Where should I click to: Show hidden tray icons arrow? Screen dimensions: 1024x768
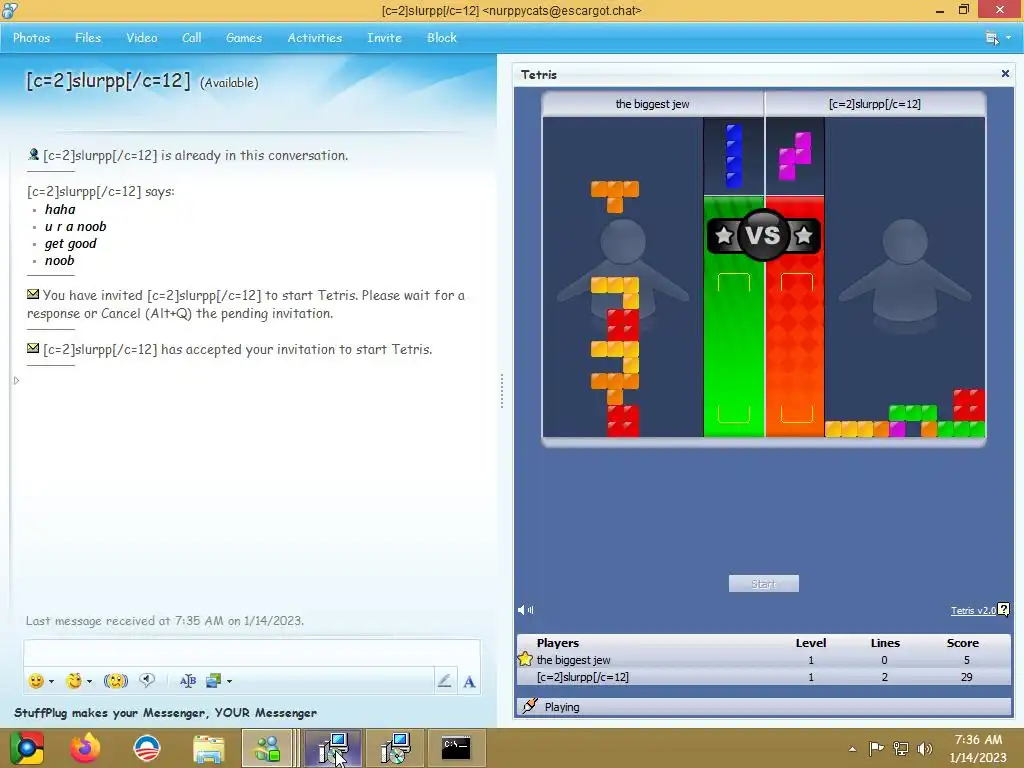pyautogui.click(x=852, y=749)
